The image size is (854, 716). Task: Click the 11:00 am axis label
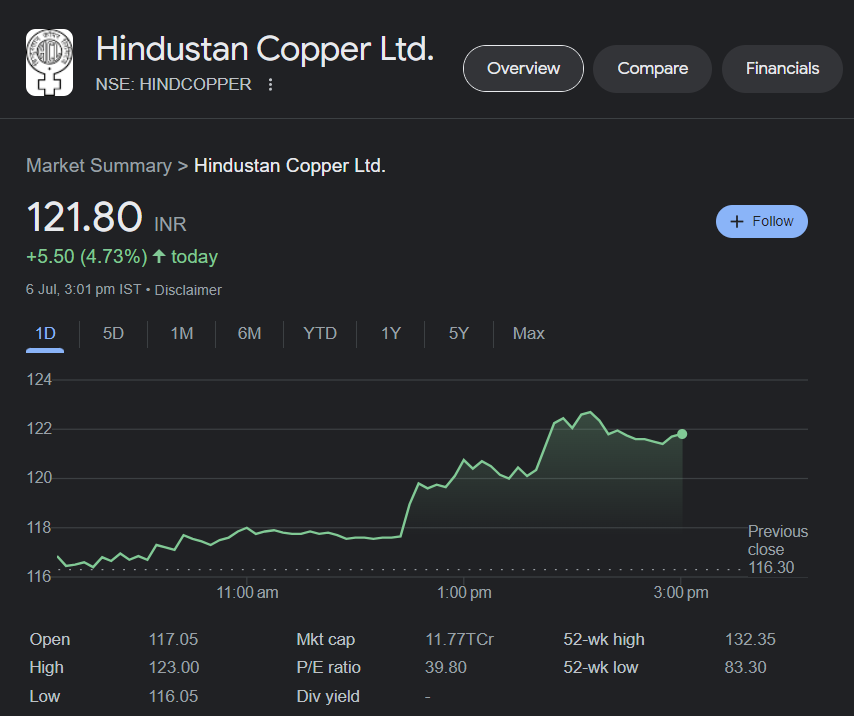247,592
